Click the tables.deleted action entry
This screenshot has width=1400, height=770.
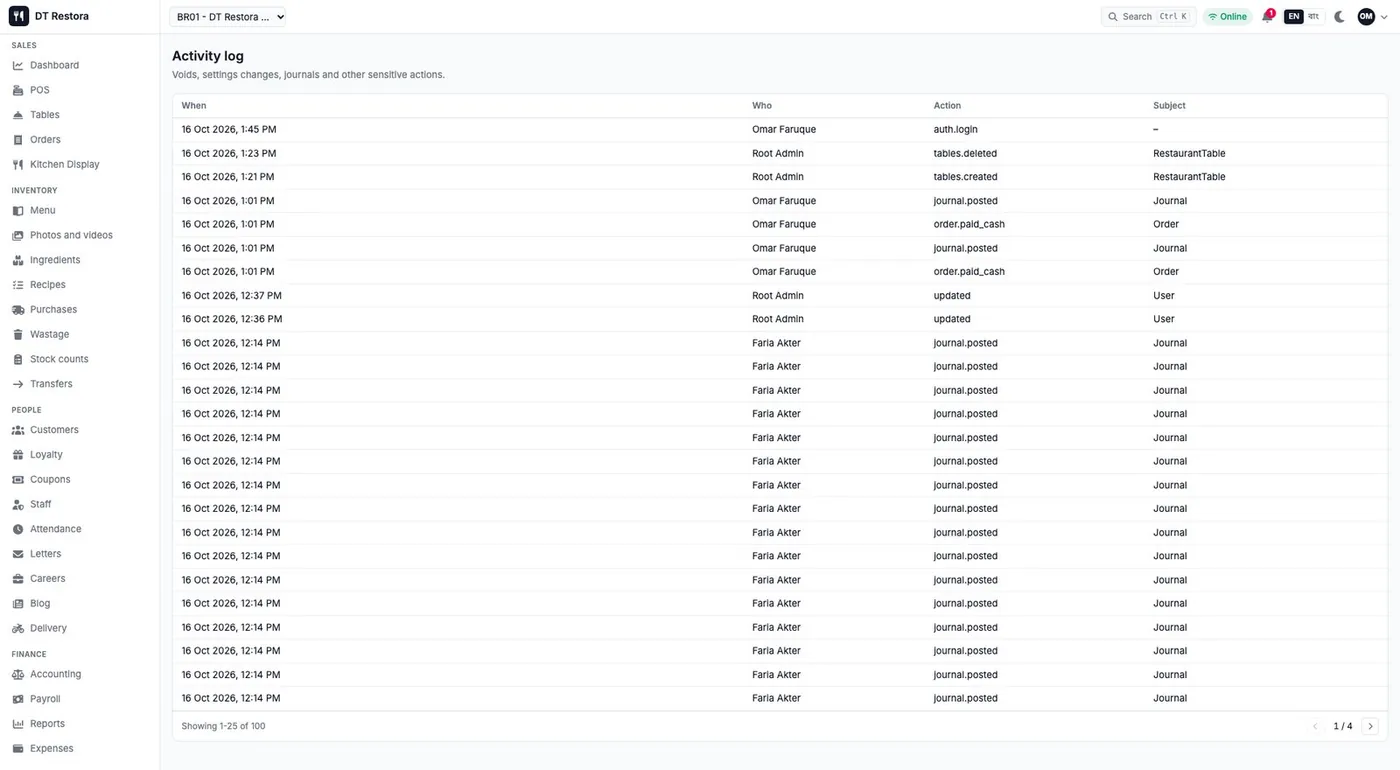pos(965,154)
